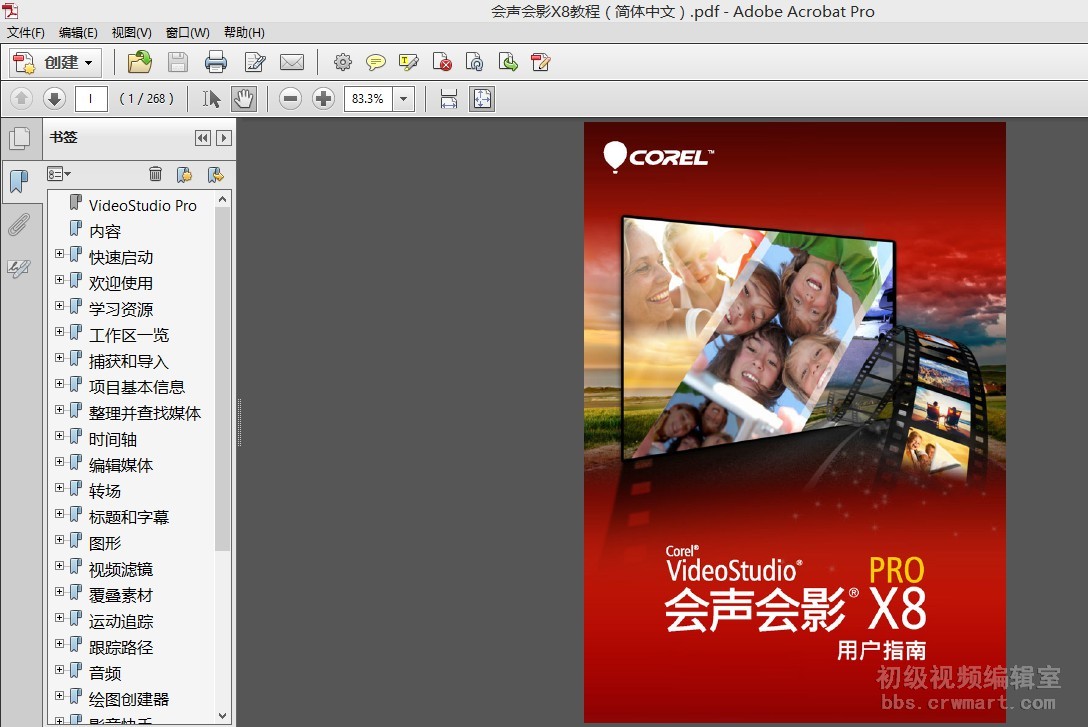Open the Attachments paperclip pane
Image resolution: width=1088 pixels, height=727 pixels.
click(x=19, y=225)
